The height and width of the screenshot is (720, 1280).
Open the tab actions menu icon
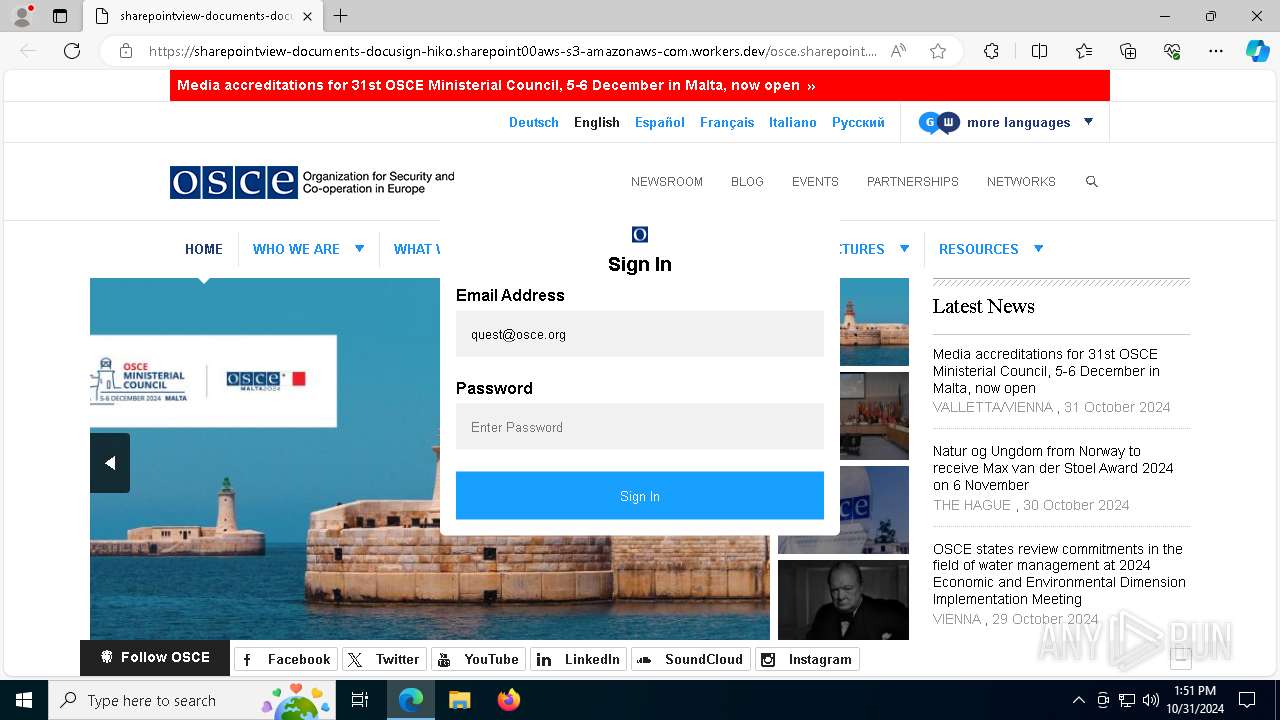coord(60,16)
